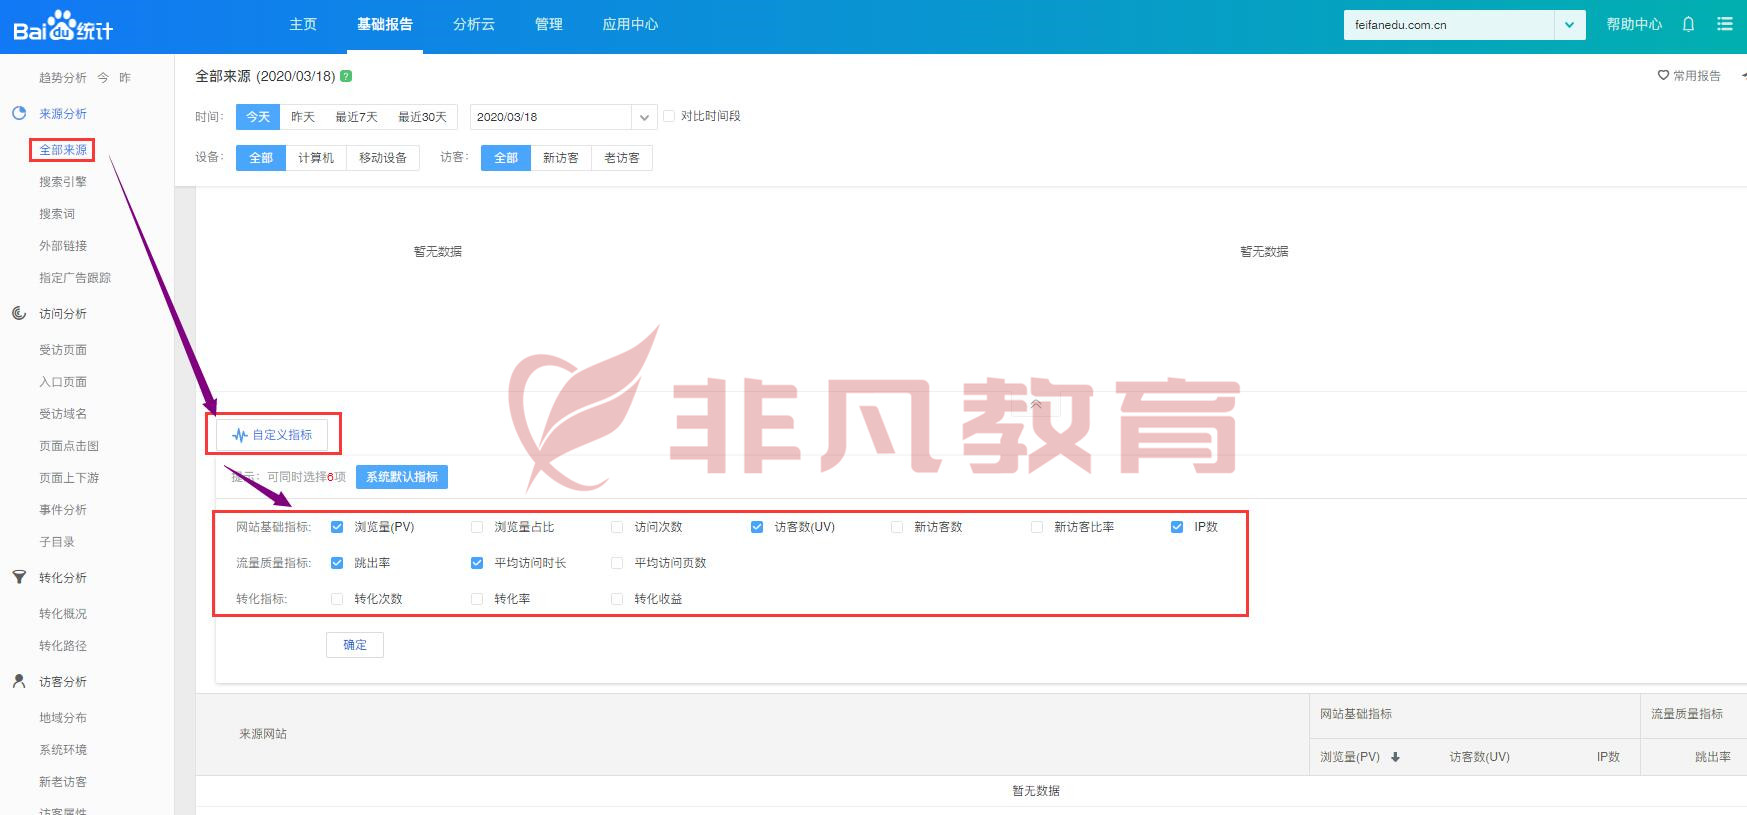Open 外部链接 report in sidebar
The height and width of the screenshot is (815, 1747).
click(63, 246)
